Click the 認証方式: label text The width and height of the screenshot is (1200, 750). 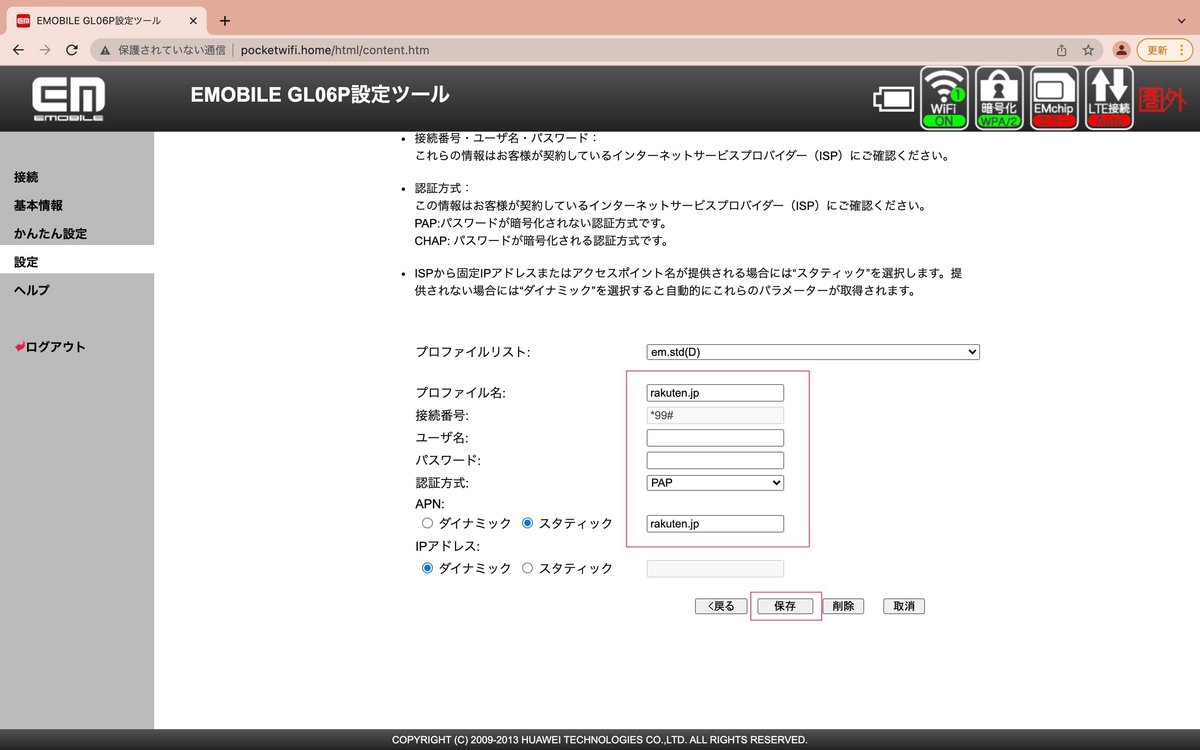coord(442,483)
